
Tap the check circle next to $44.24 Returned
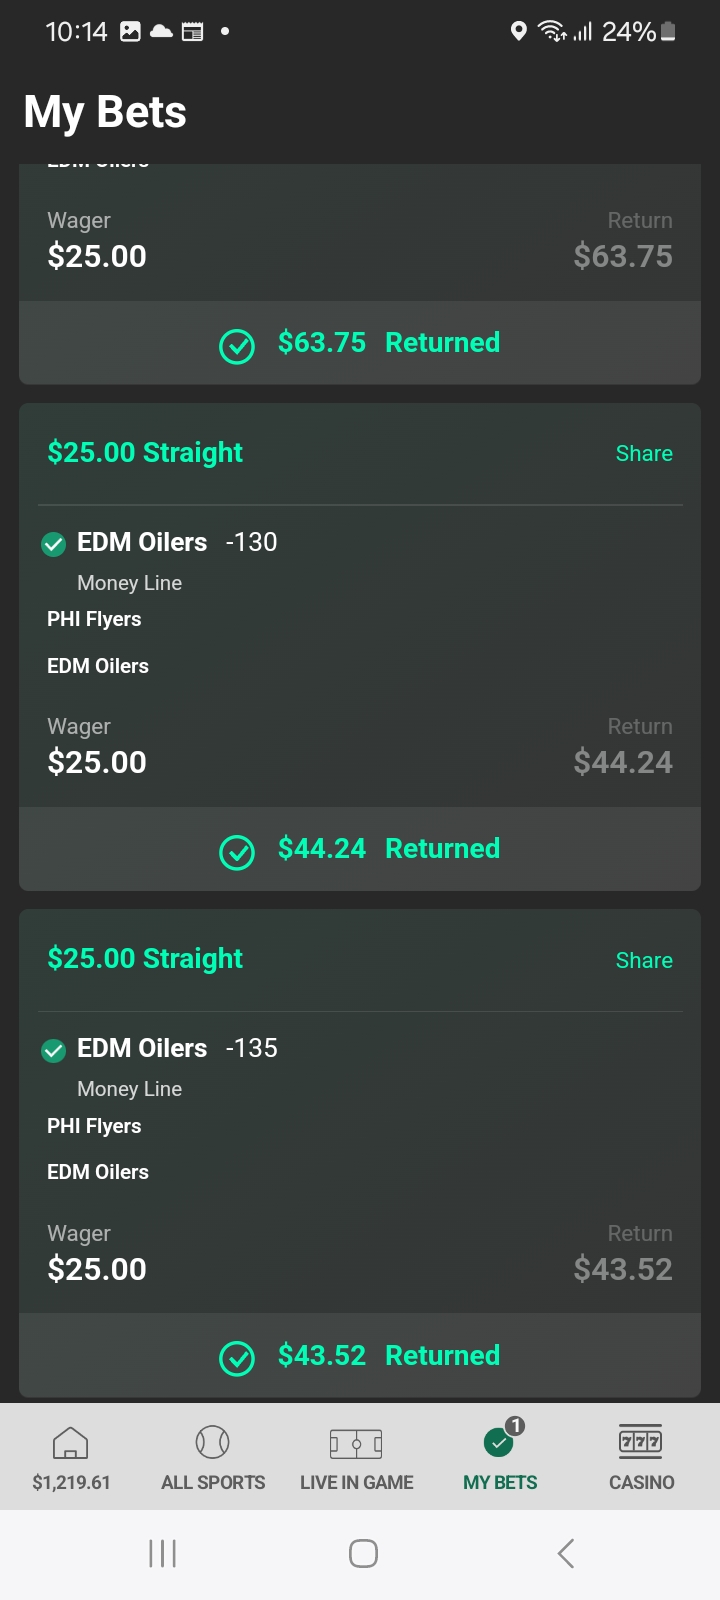click(237, 852)
